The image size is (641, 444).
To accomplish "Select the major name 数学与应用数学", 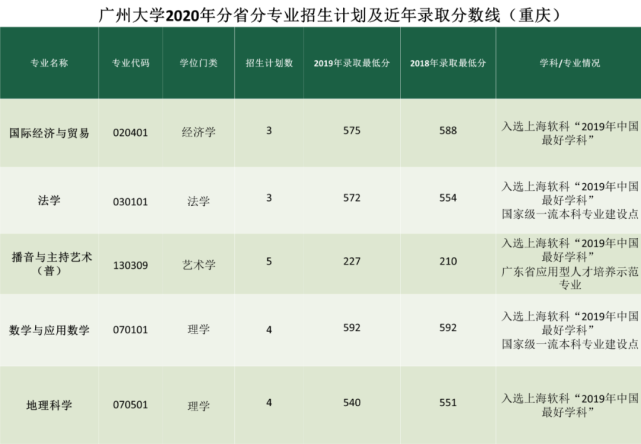I will tap(49, 330).
